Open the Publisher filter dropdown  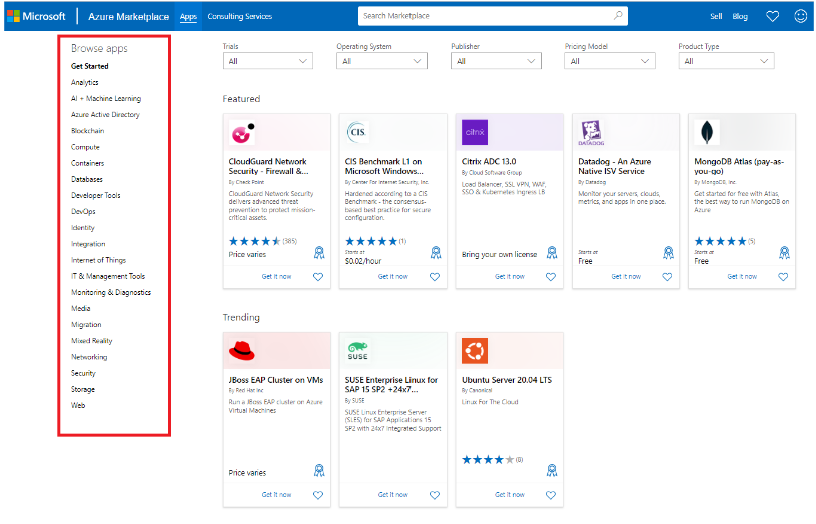(x=496, y=61)
